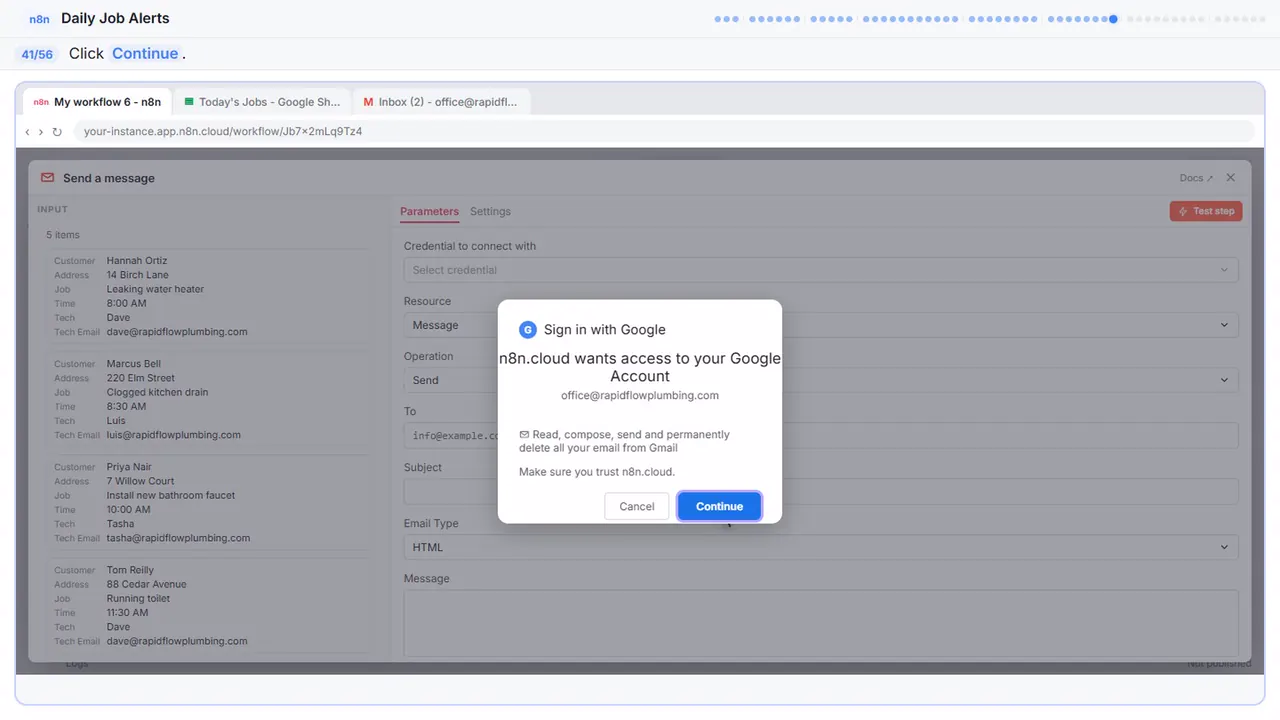Open the Select credential dropdown
Screen dimensions: 1280x720
(821, 270)
